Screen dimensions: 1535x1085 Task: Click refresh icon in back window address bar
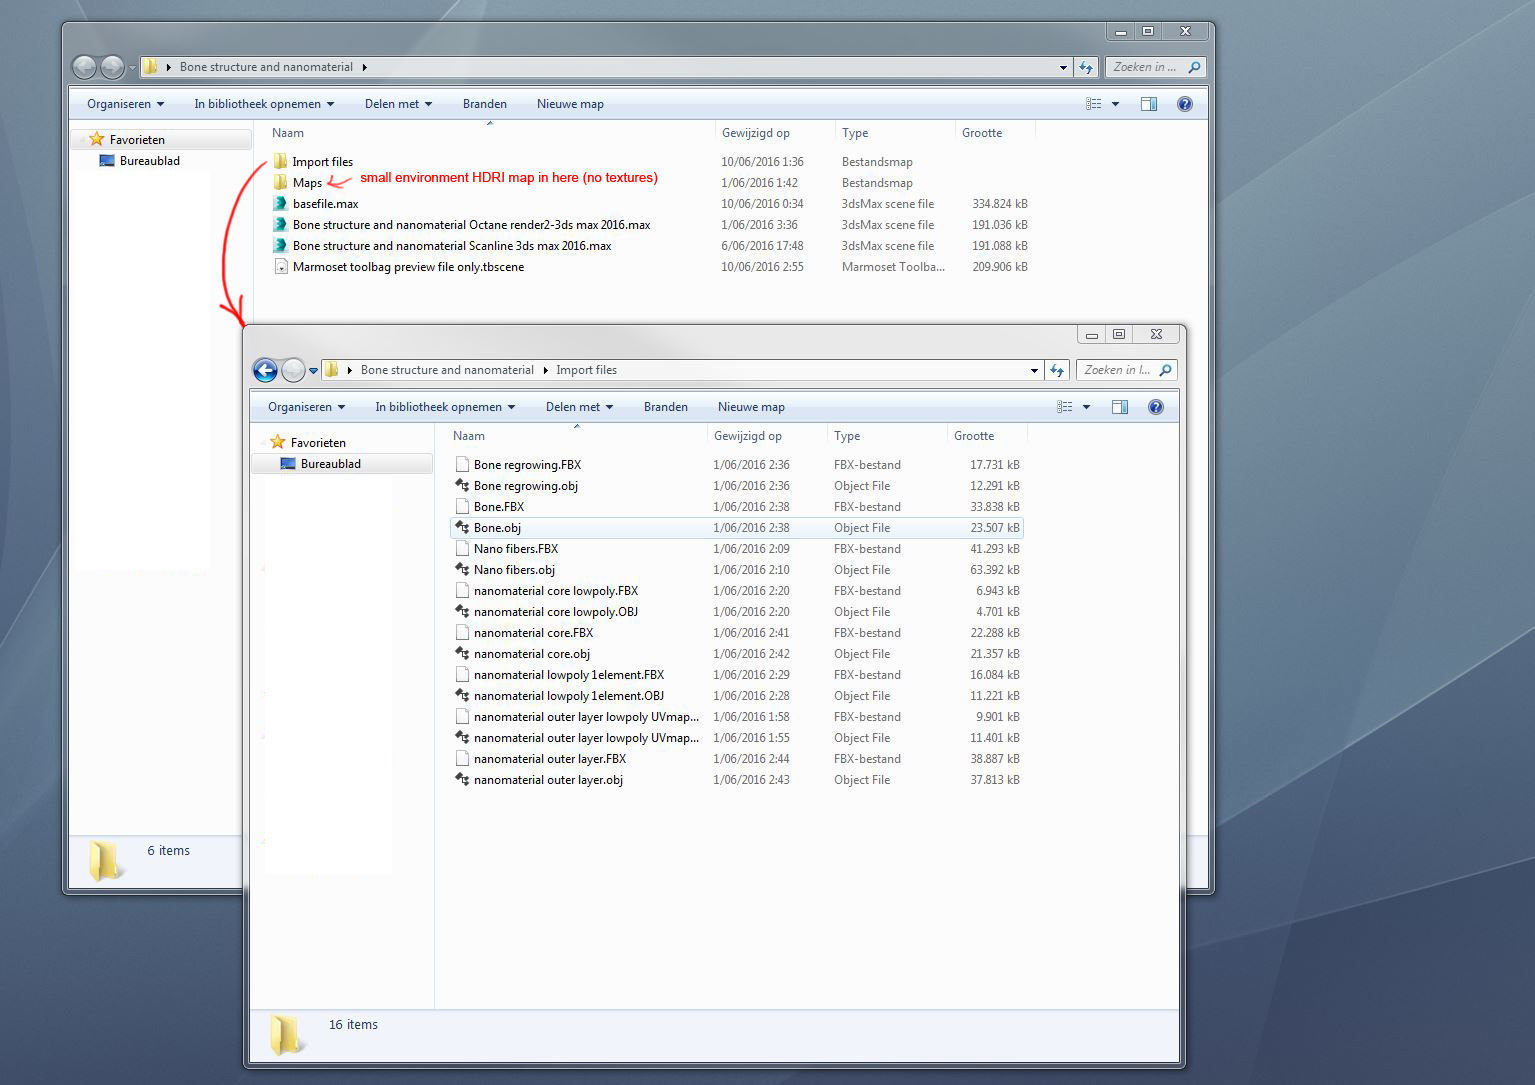point(1086,67)
